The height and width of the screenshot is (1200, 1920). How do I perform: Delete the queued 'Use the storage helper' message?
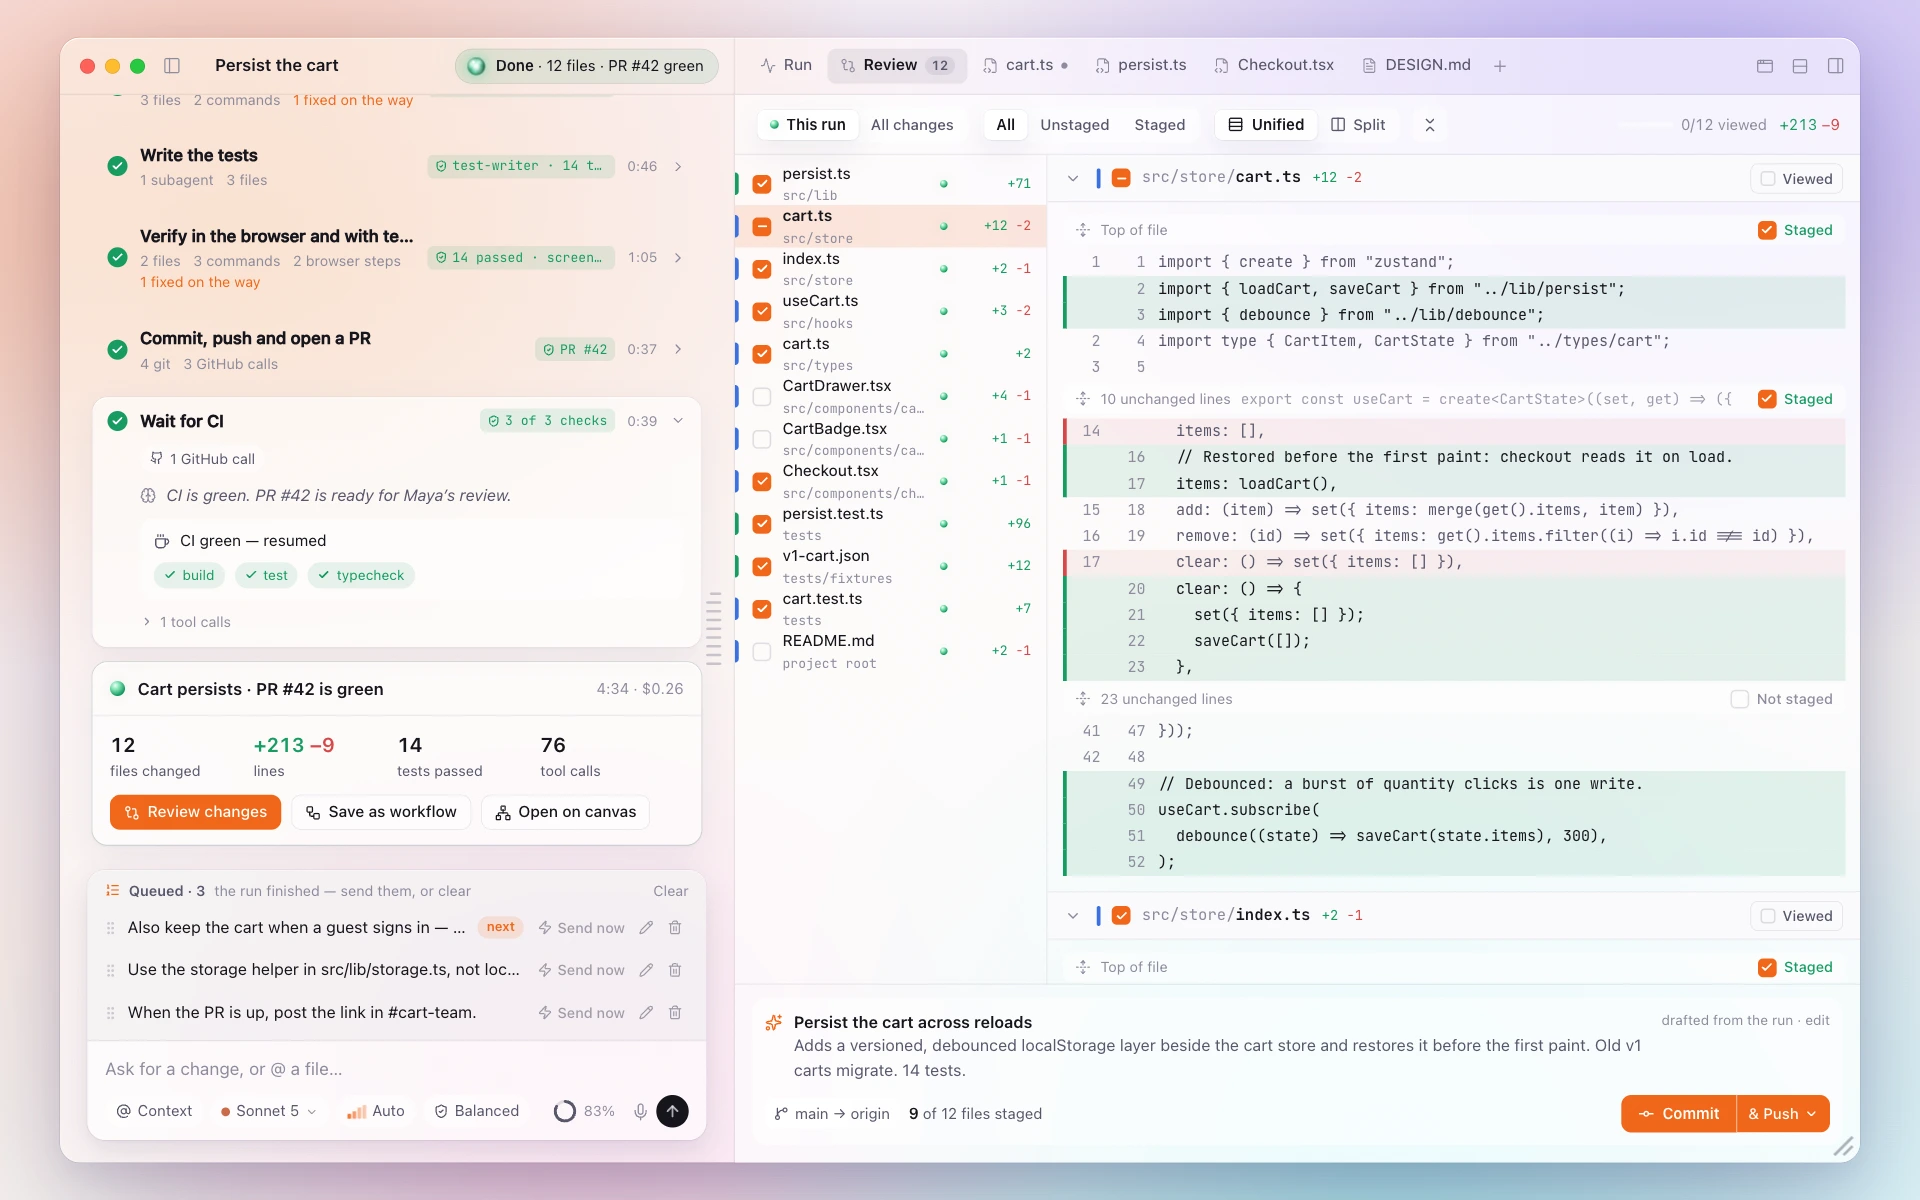click(675, 970)
